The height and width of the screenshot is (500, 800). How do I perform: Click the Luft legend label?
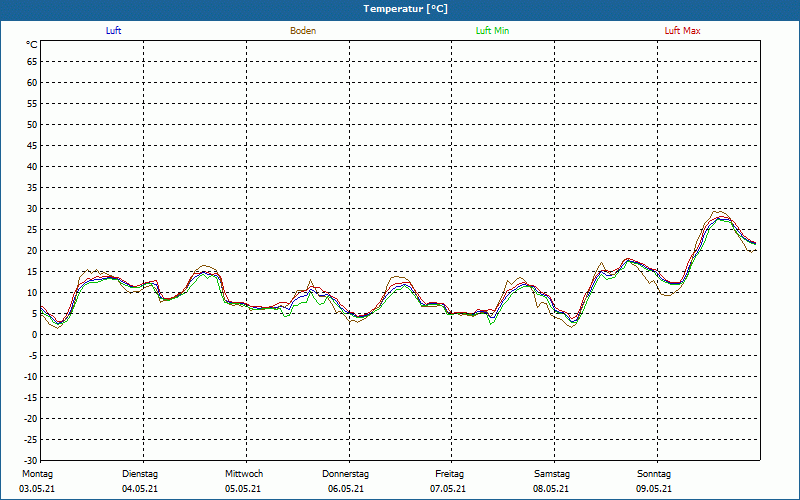pos(113,31)
